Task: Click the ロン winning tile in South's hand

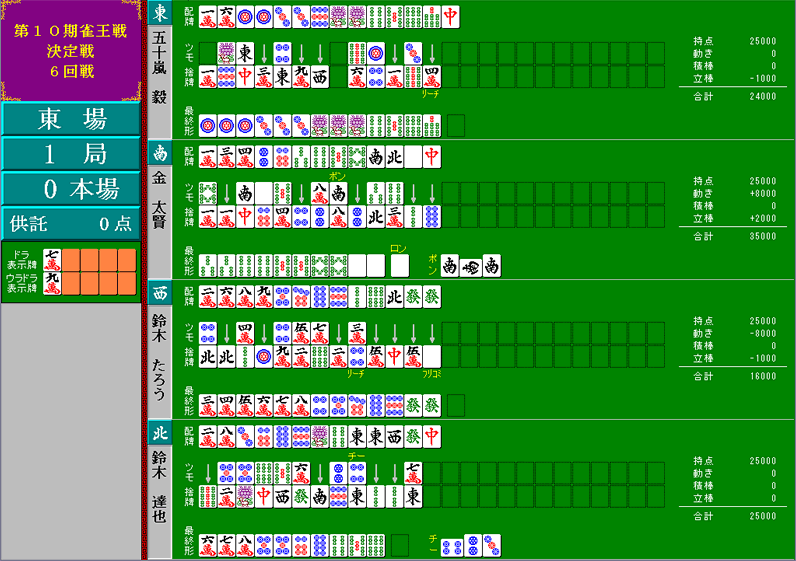Action: 400,266
